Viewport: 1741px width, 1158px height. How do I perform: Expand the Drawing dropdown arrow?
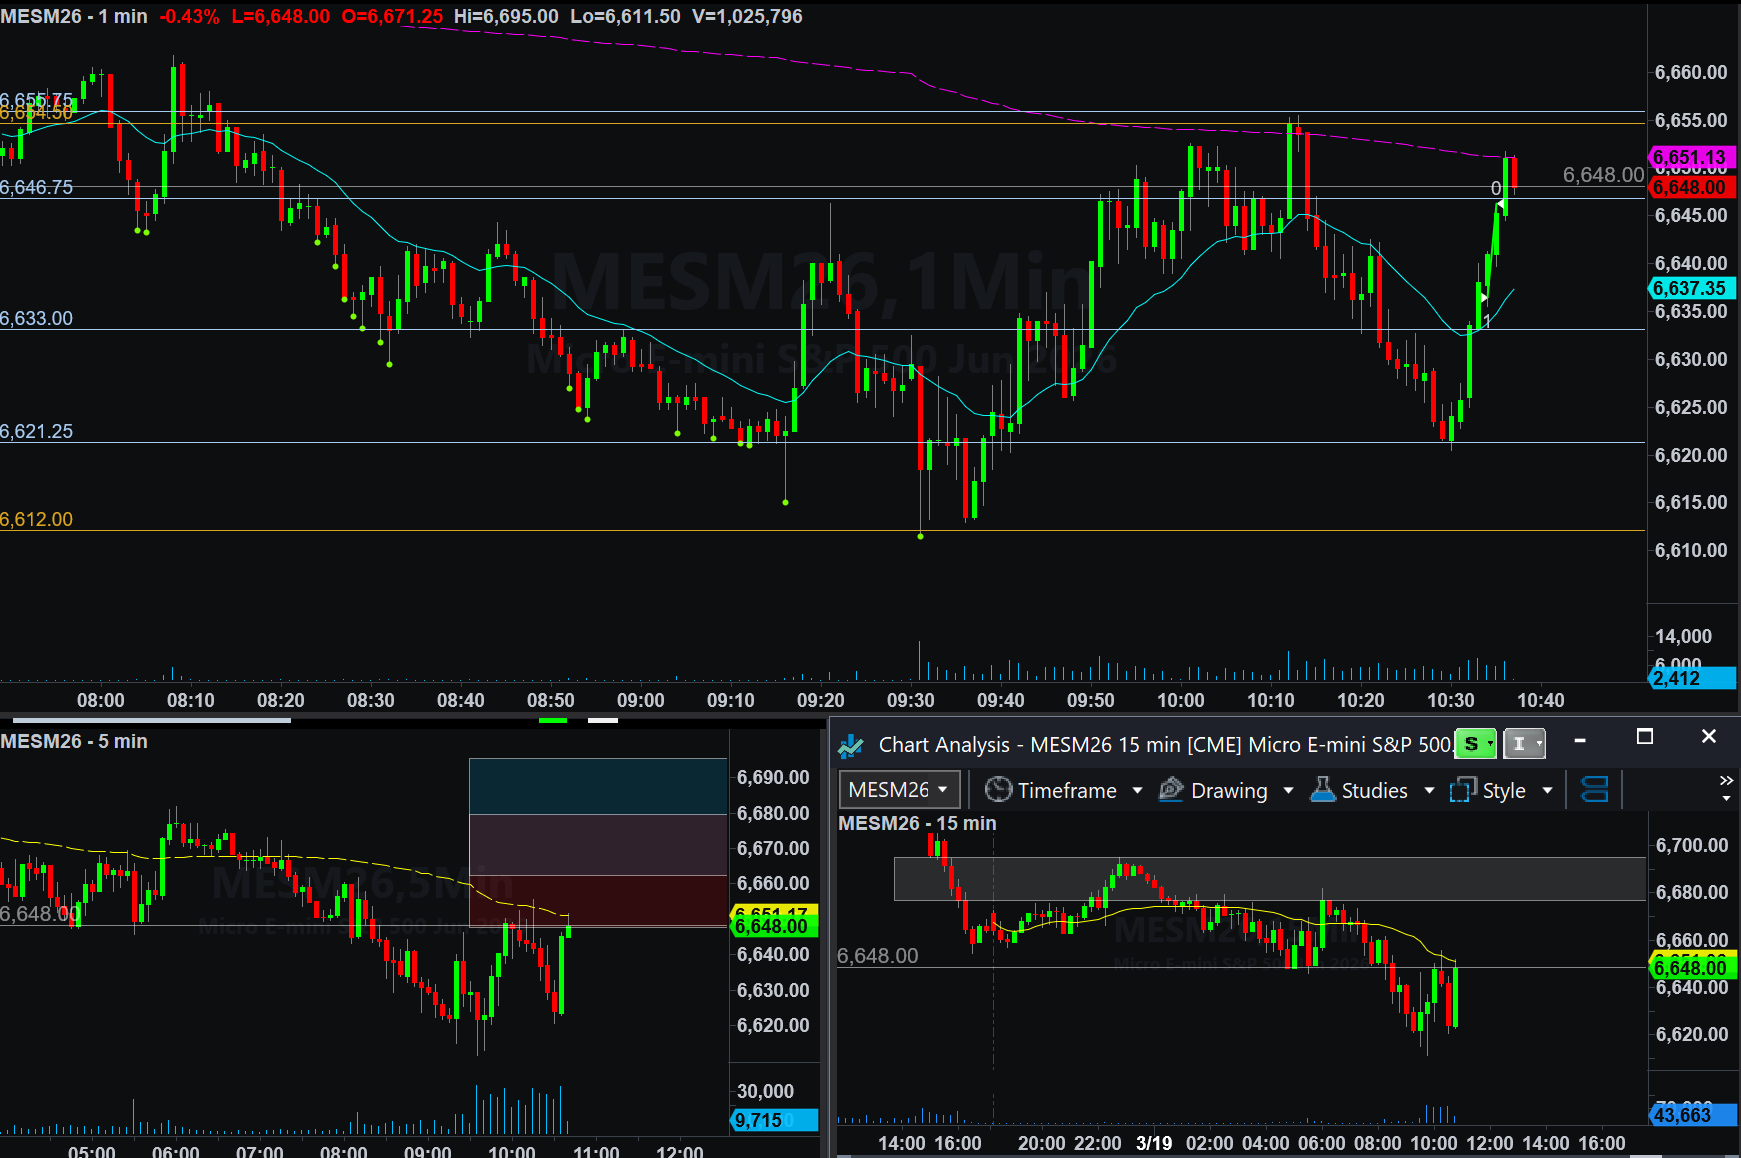(1288, 790)
